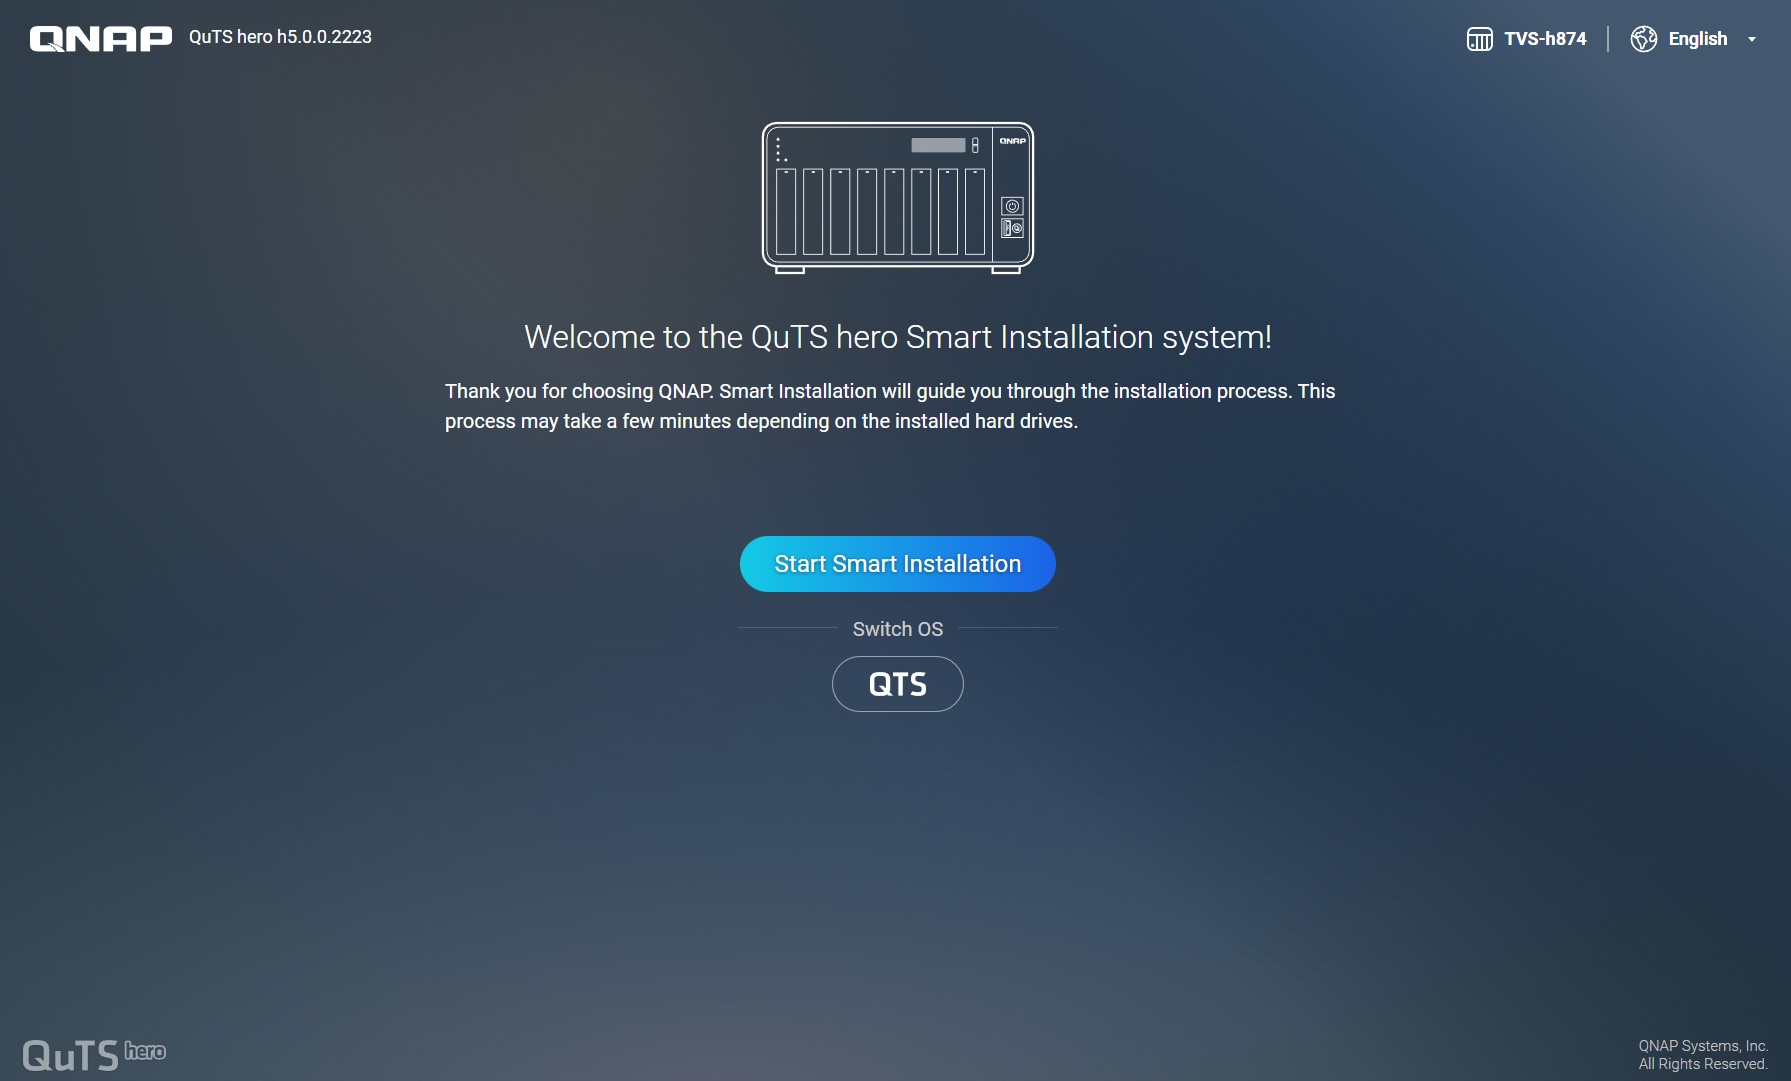
Task: Click the QNAP Systems, Inc. copyright text
Action: (1703, 1055)
